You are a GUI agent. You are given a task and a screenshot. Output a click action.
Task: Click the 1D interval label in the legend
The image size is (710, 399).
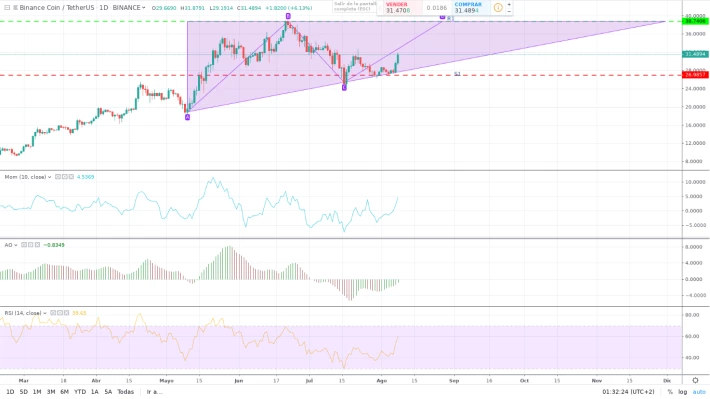[104, 8]
